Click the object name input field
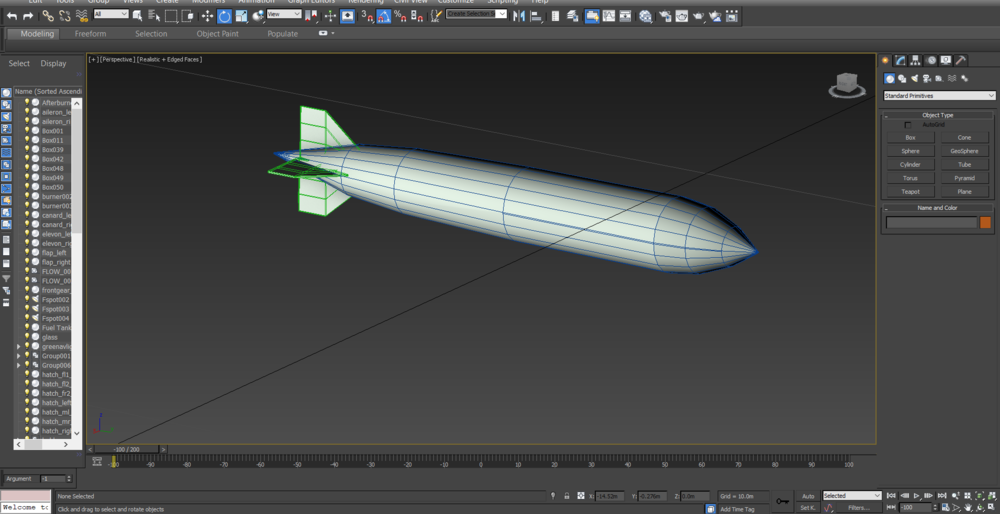The image size is (1000, 514). (x=932, y=223)
